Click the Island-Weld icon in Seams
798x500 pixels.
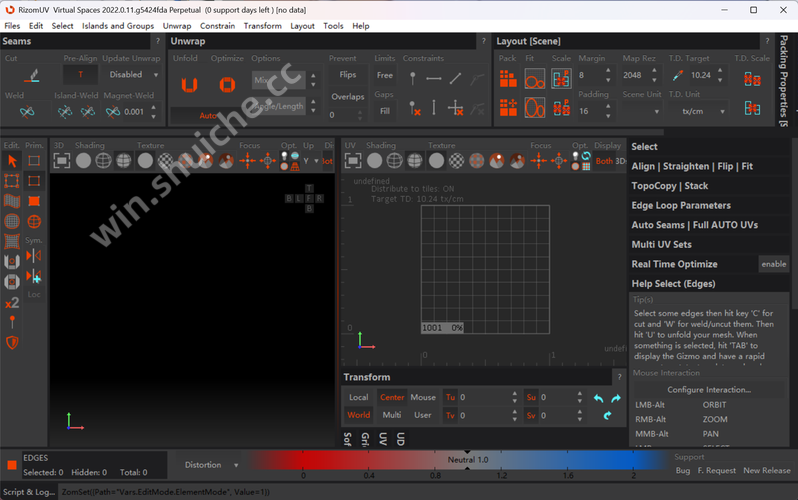tap(65, 112)
